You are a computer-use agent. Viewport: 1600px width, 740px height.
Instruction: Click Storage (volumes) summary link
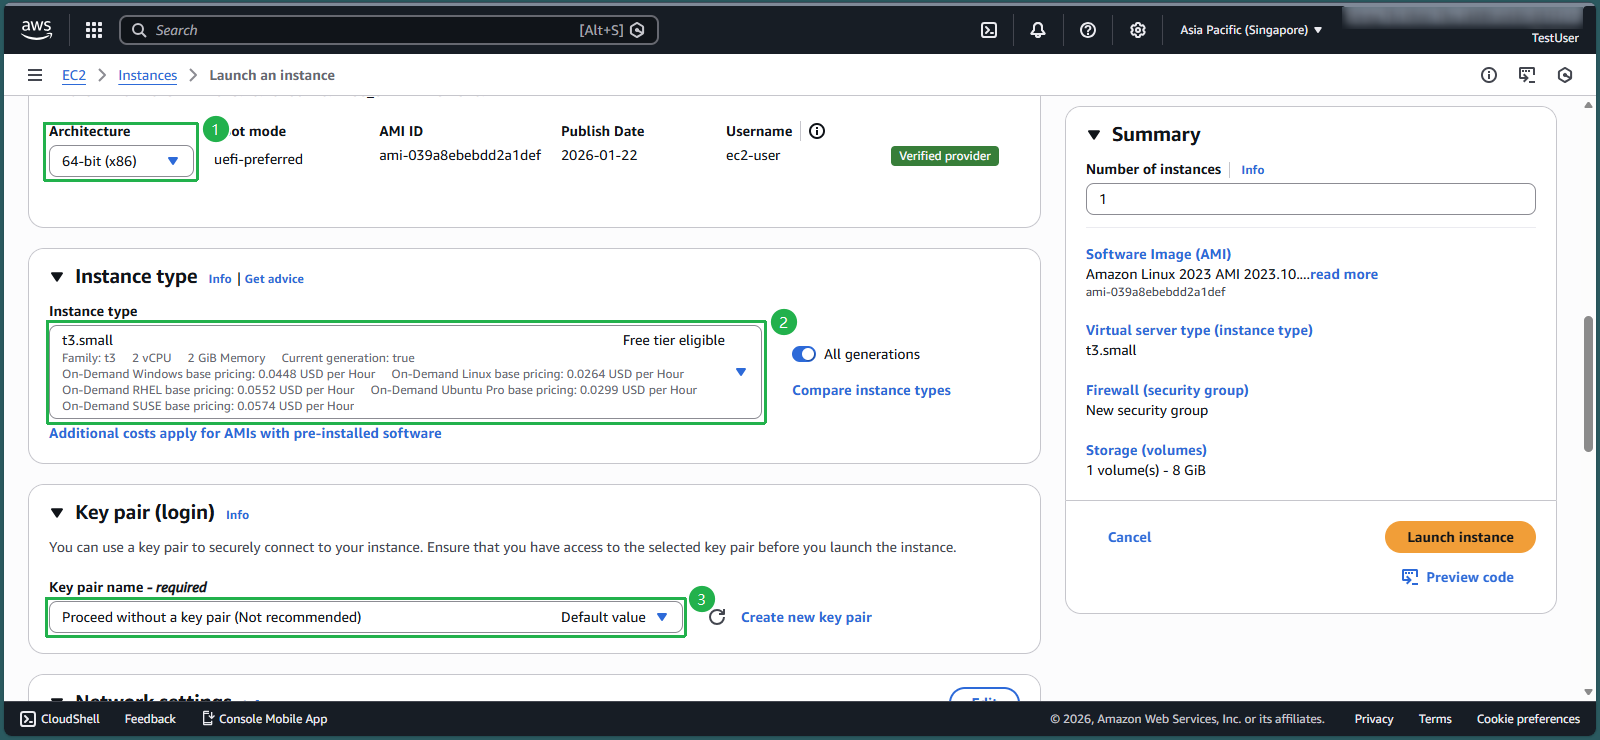tap(1146, 450)
